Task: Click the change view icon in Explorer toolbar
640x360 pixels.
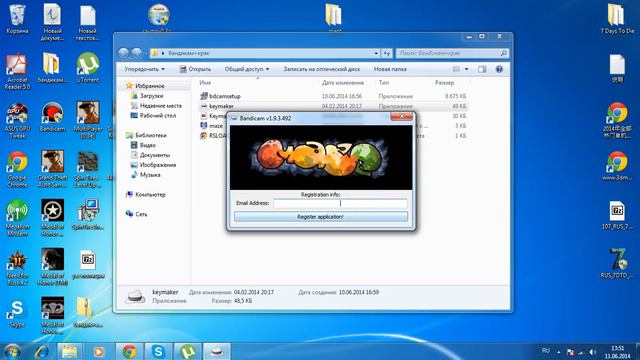Action: (x=456, y=69)
